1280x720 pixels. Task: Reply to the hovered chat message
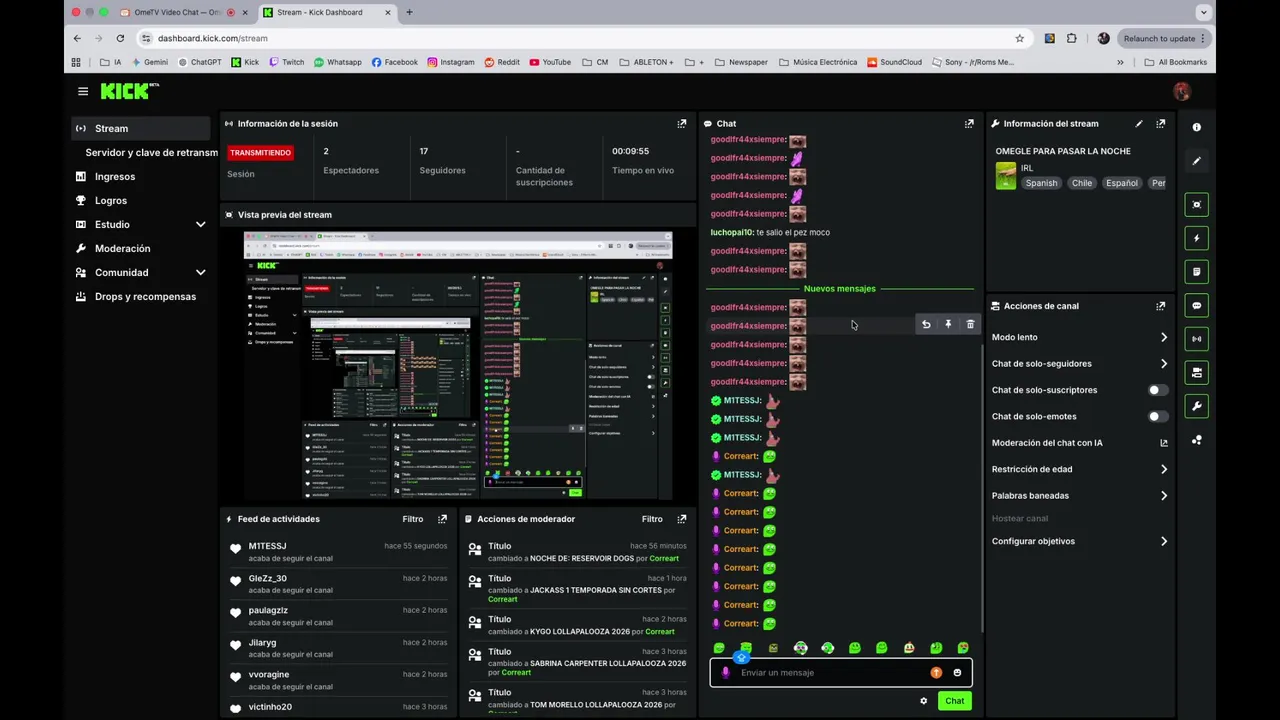926,325
